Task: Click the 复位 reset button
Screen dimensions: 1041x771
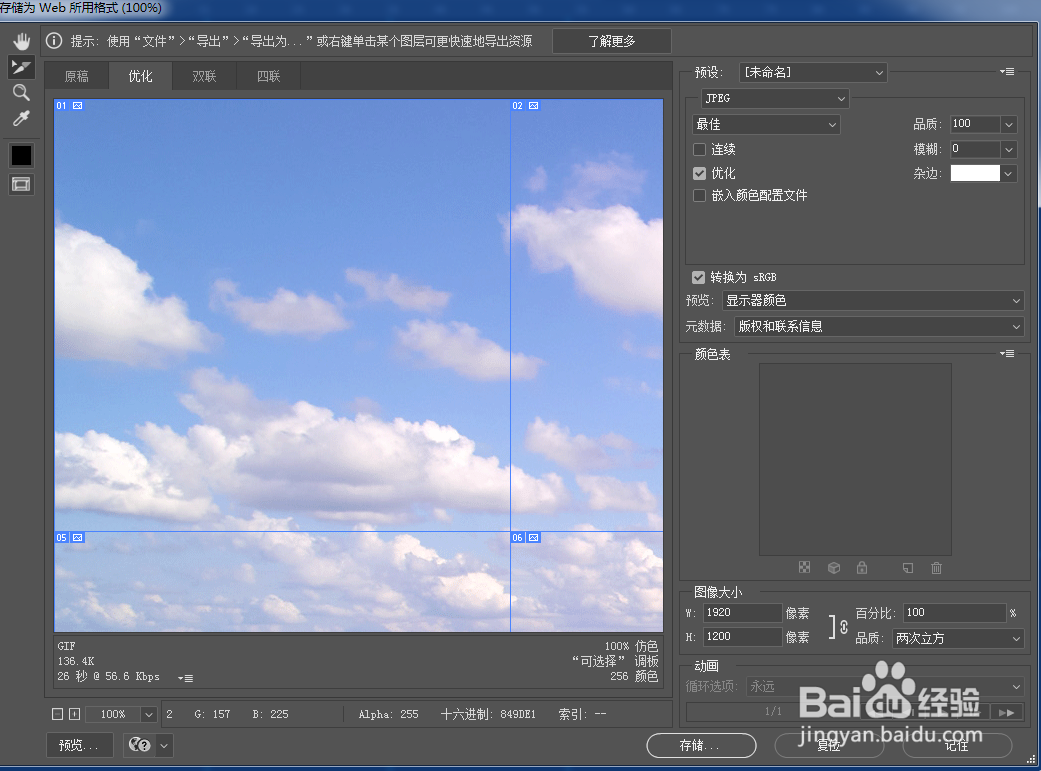Action: (x=829, y=745)
